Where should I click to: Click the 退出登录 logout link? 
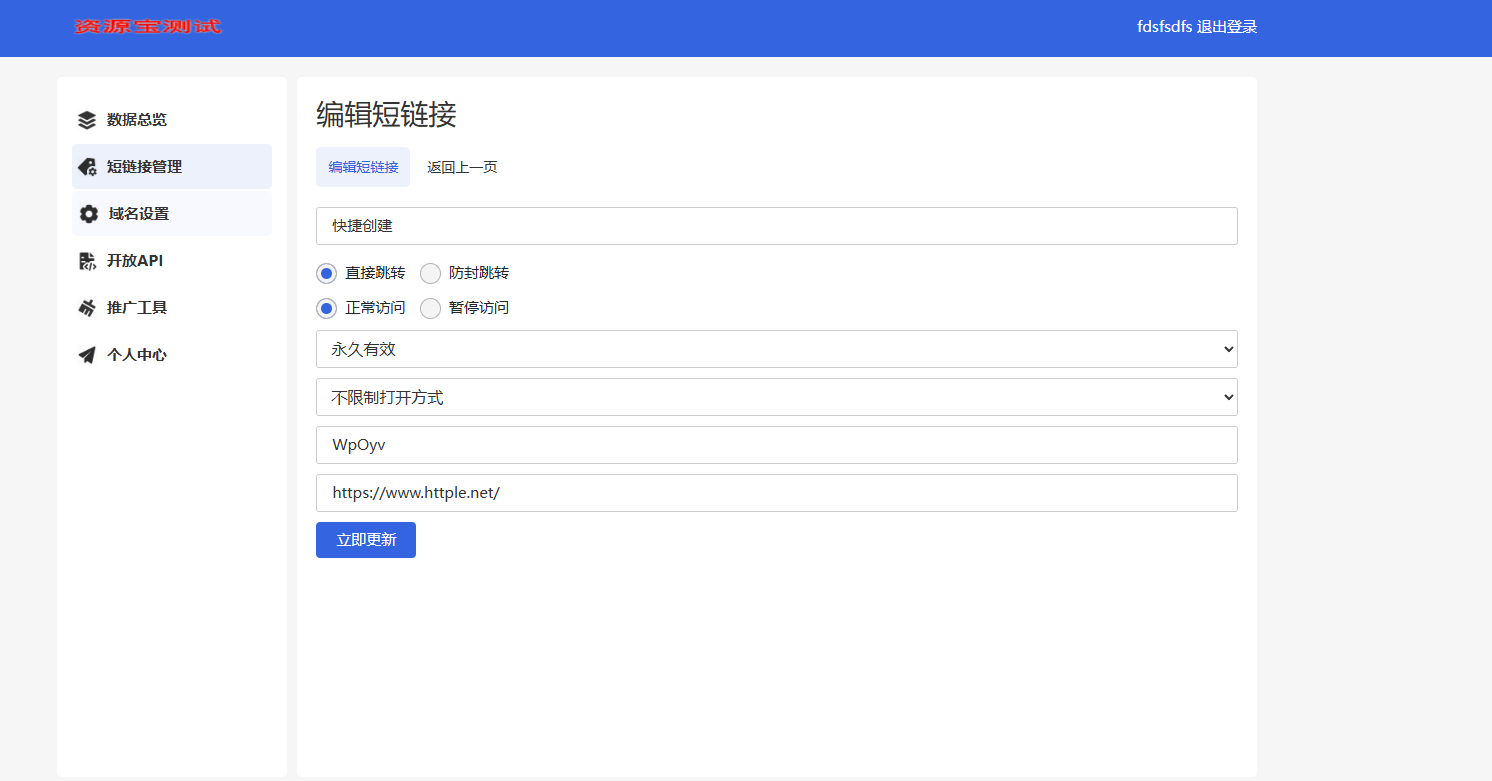point(1227,27)
